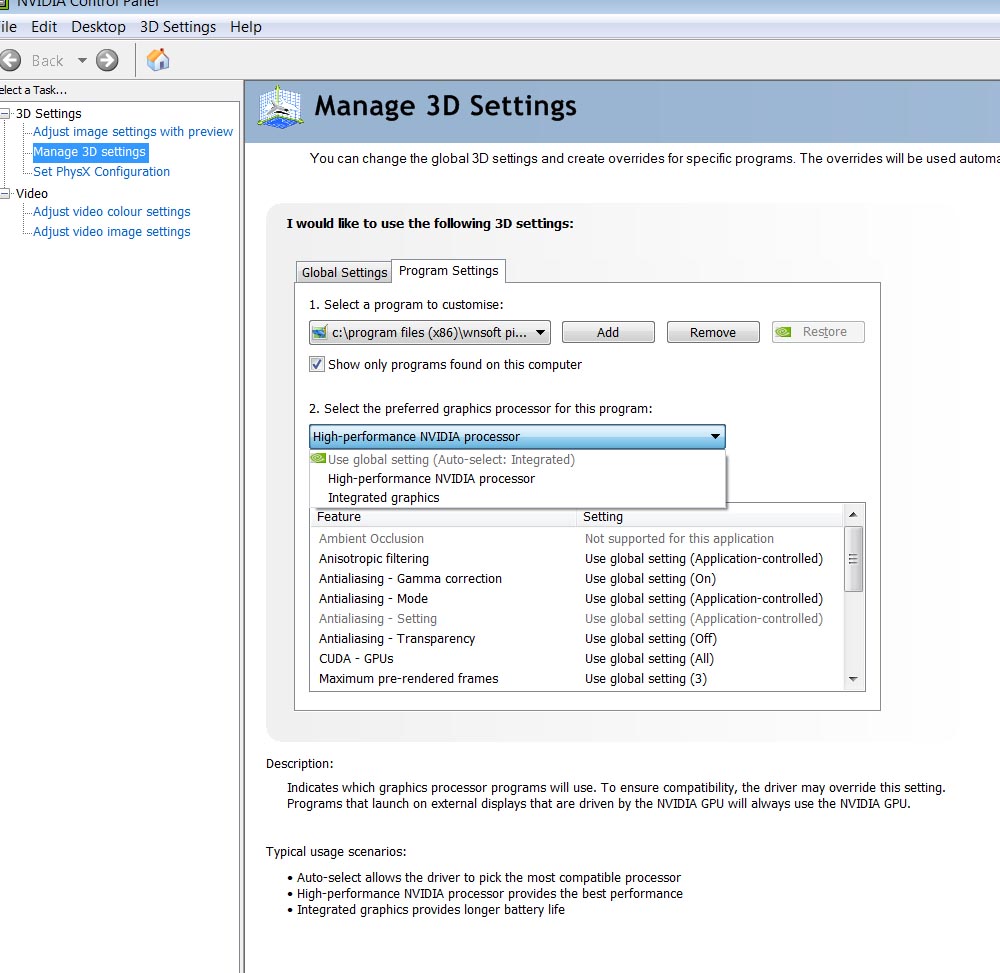Click the Feature column header
The height and width of the screenshot is (973, 1000).
click(x=443, y=516)
